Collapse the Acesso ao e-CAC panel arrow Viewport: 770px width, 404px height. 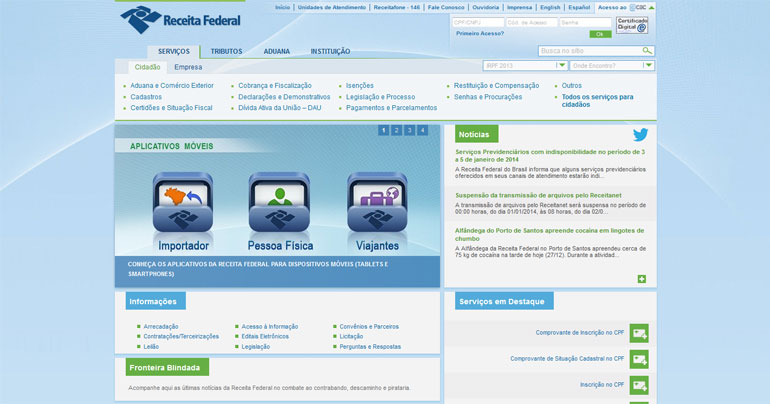click(x=652, y=7)
